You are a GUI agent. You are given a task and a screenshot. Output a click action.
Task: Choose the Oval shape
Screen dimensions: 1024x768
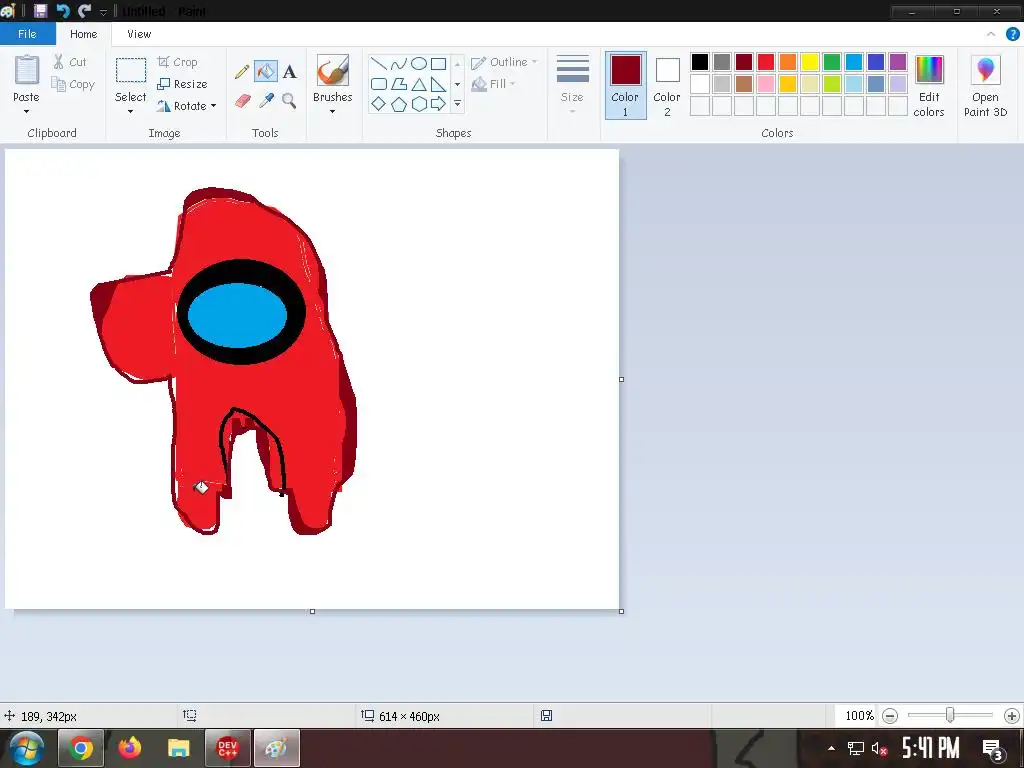419,63
